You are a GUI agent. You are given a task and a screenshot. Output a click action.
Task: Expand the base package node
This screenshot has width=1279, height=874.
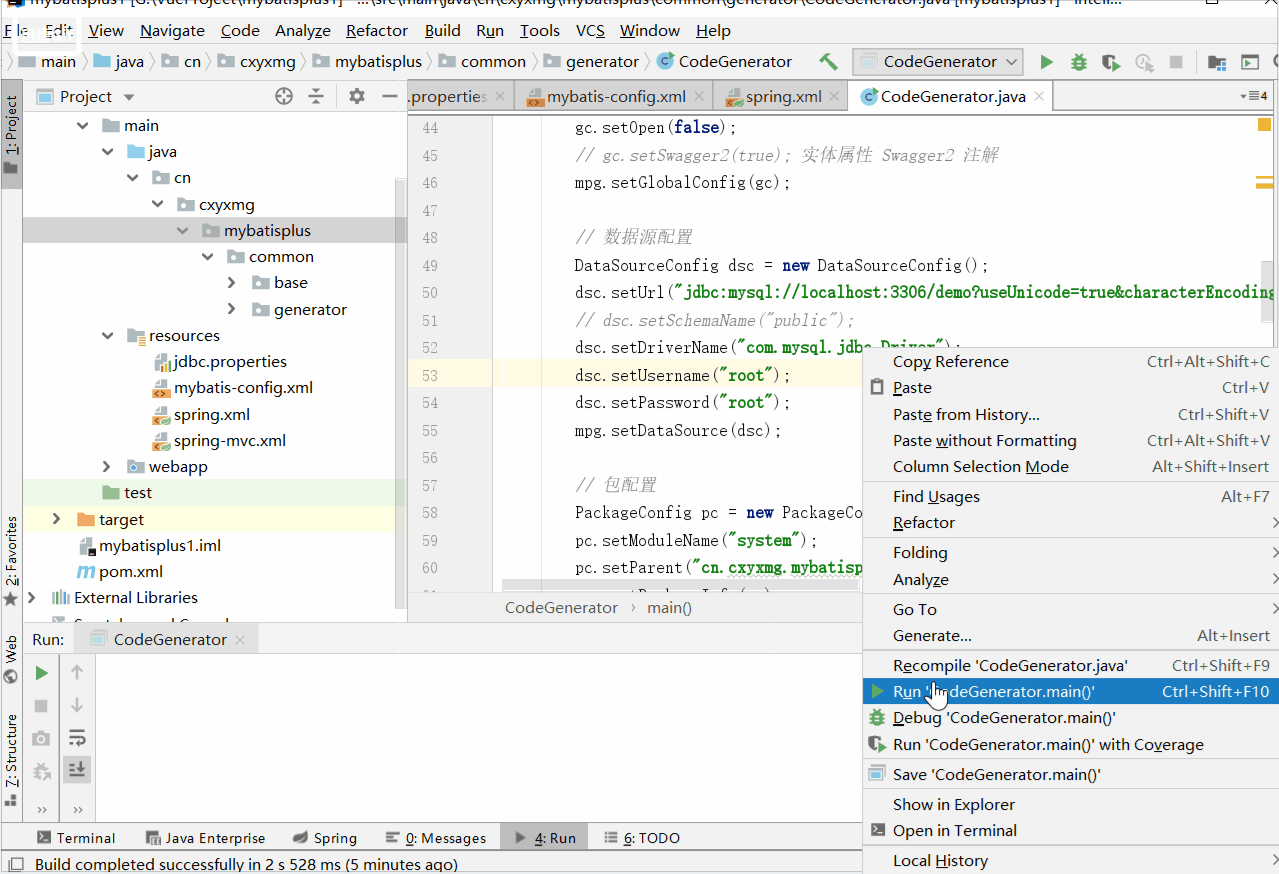click(232, 283)
